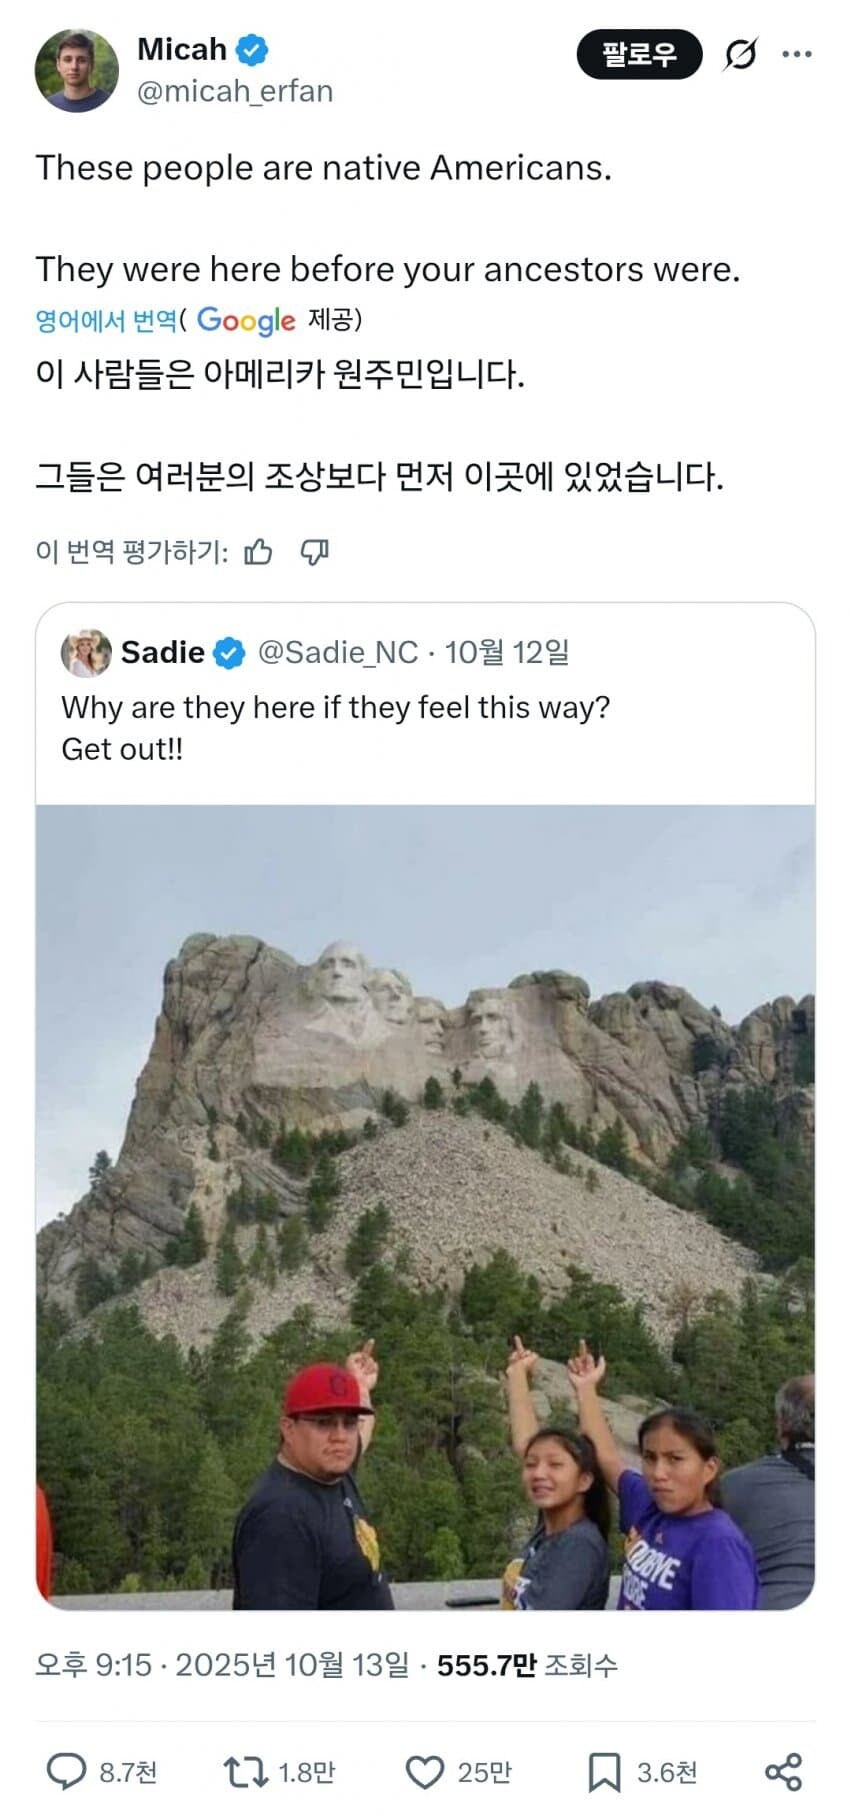Open Sadie's quoted profile avatar
The height and width of the screenshot is (1815, 850).
pos(86,653)
